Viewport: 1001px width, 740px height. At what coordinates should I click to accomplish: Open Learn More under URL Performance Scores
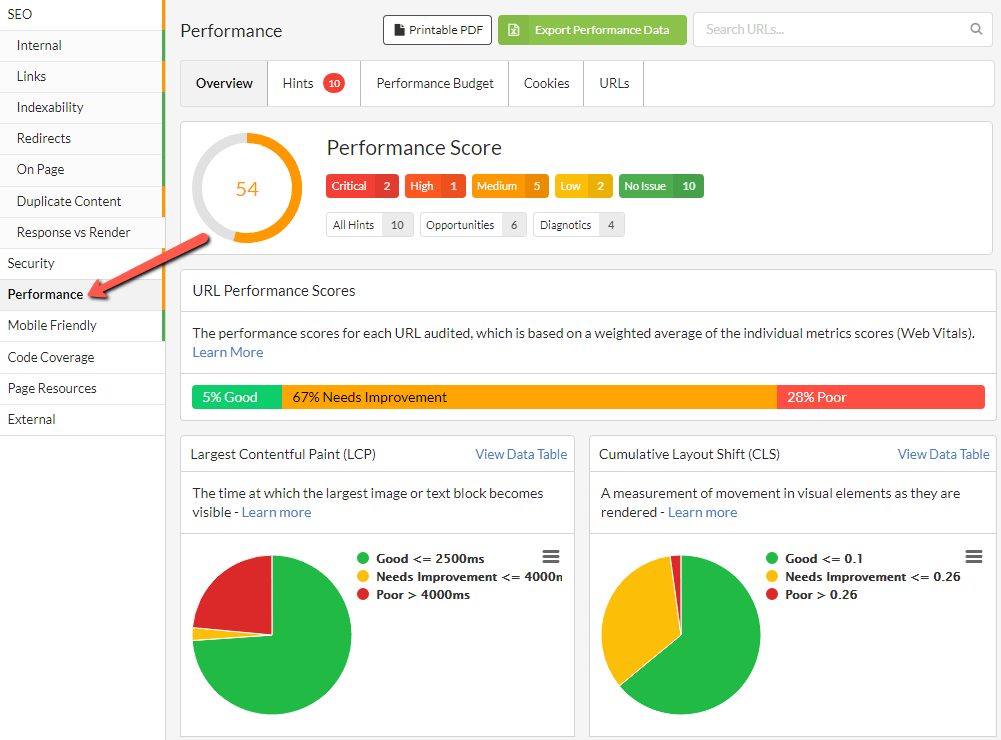click(x=228, y=352)
